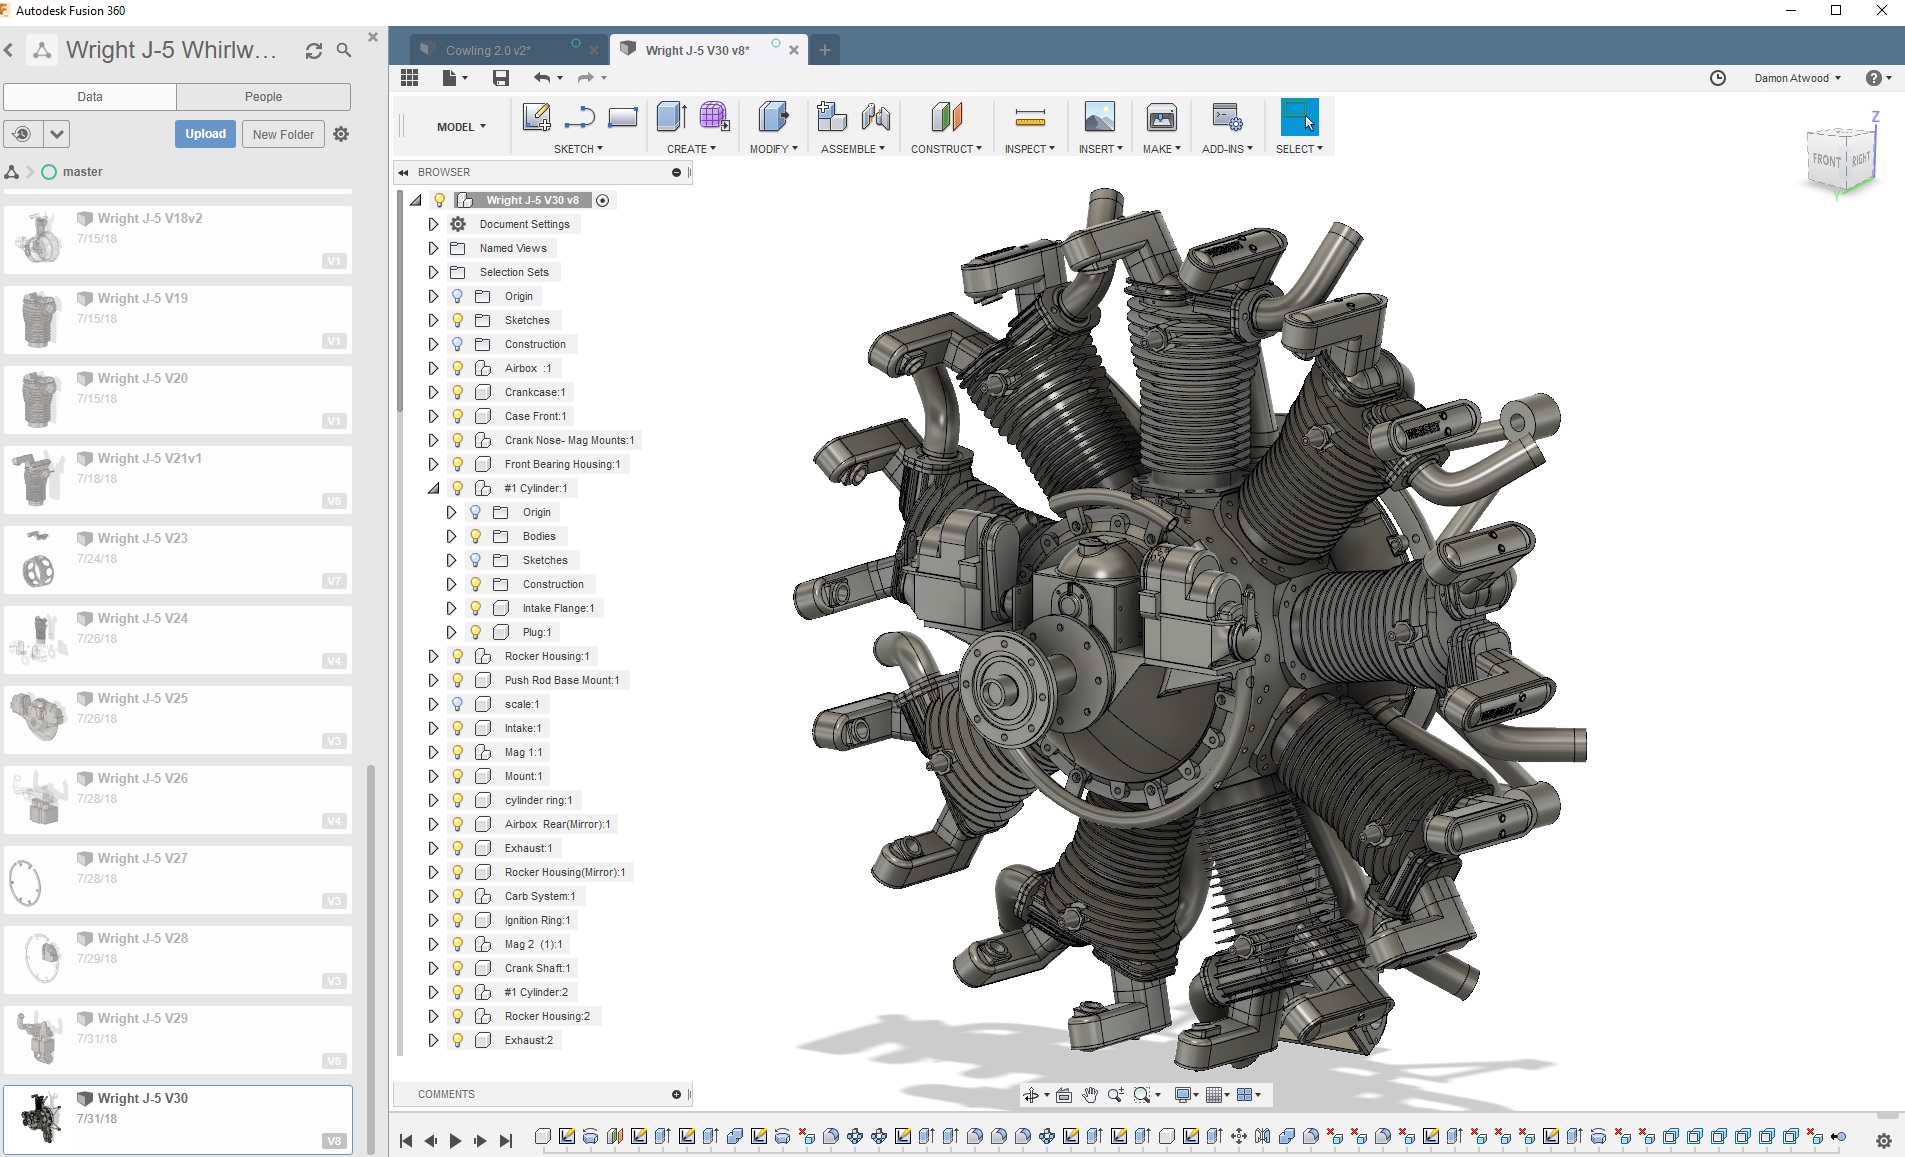
Task: Open the Add-Ins scripts icon
Action: point(1227,118)
